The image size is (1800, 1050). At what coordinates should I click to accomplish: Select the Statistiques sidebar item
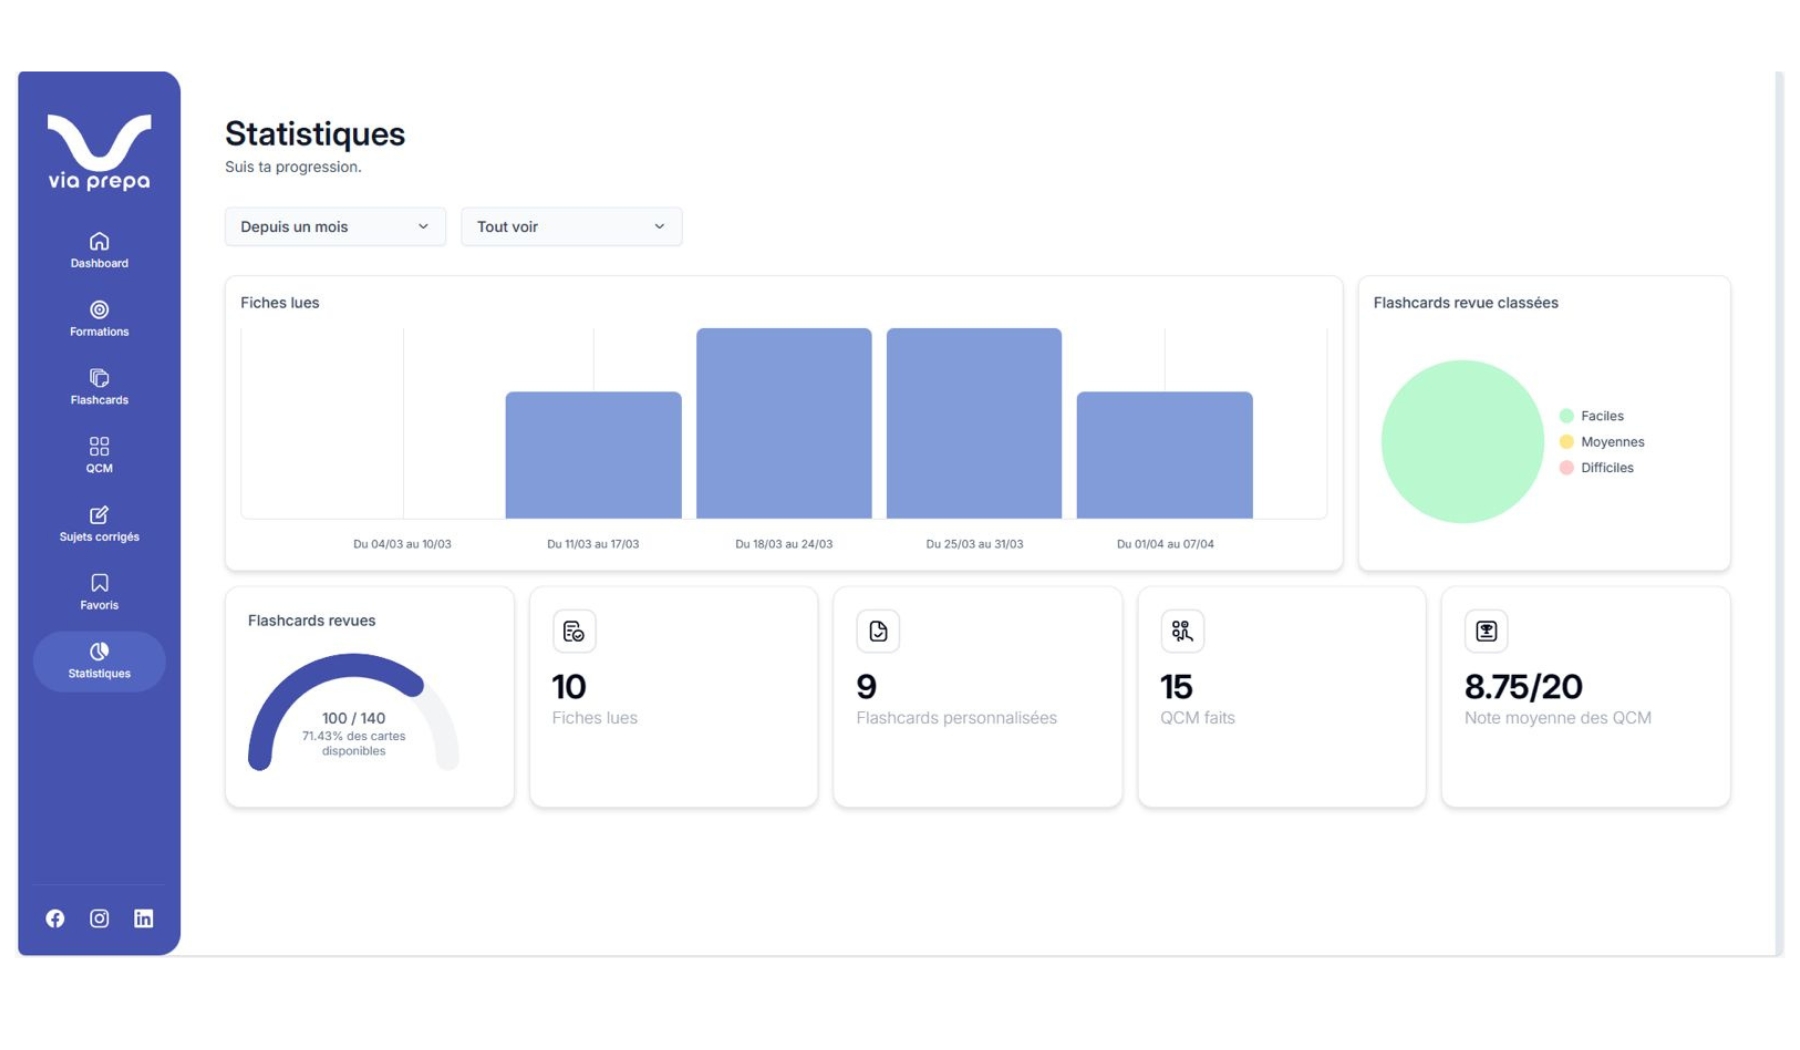click(99, 661)
